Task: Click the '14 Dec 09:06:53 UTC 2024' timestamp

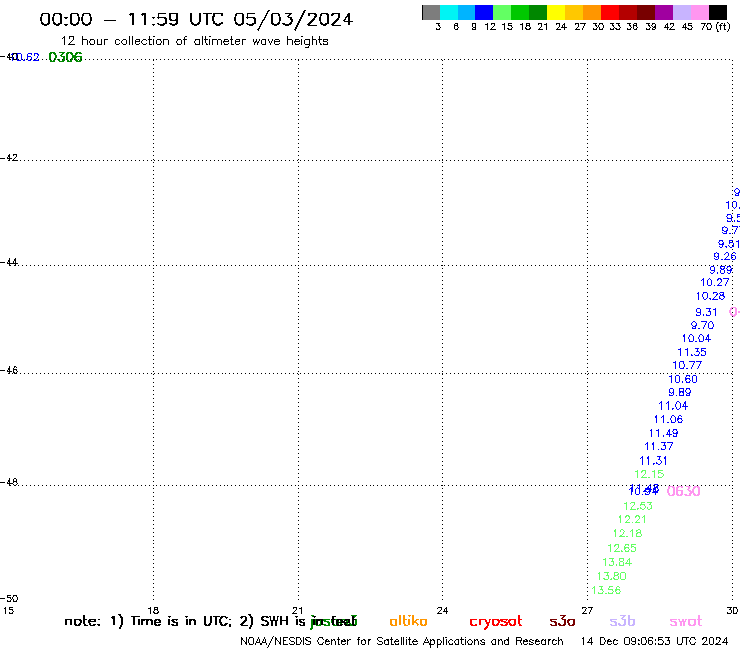Action: [654, 642]
